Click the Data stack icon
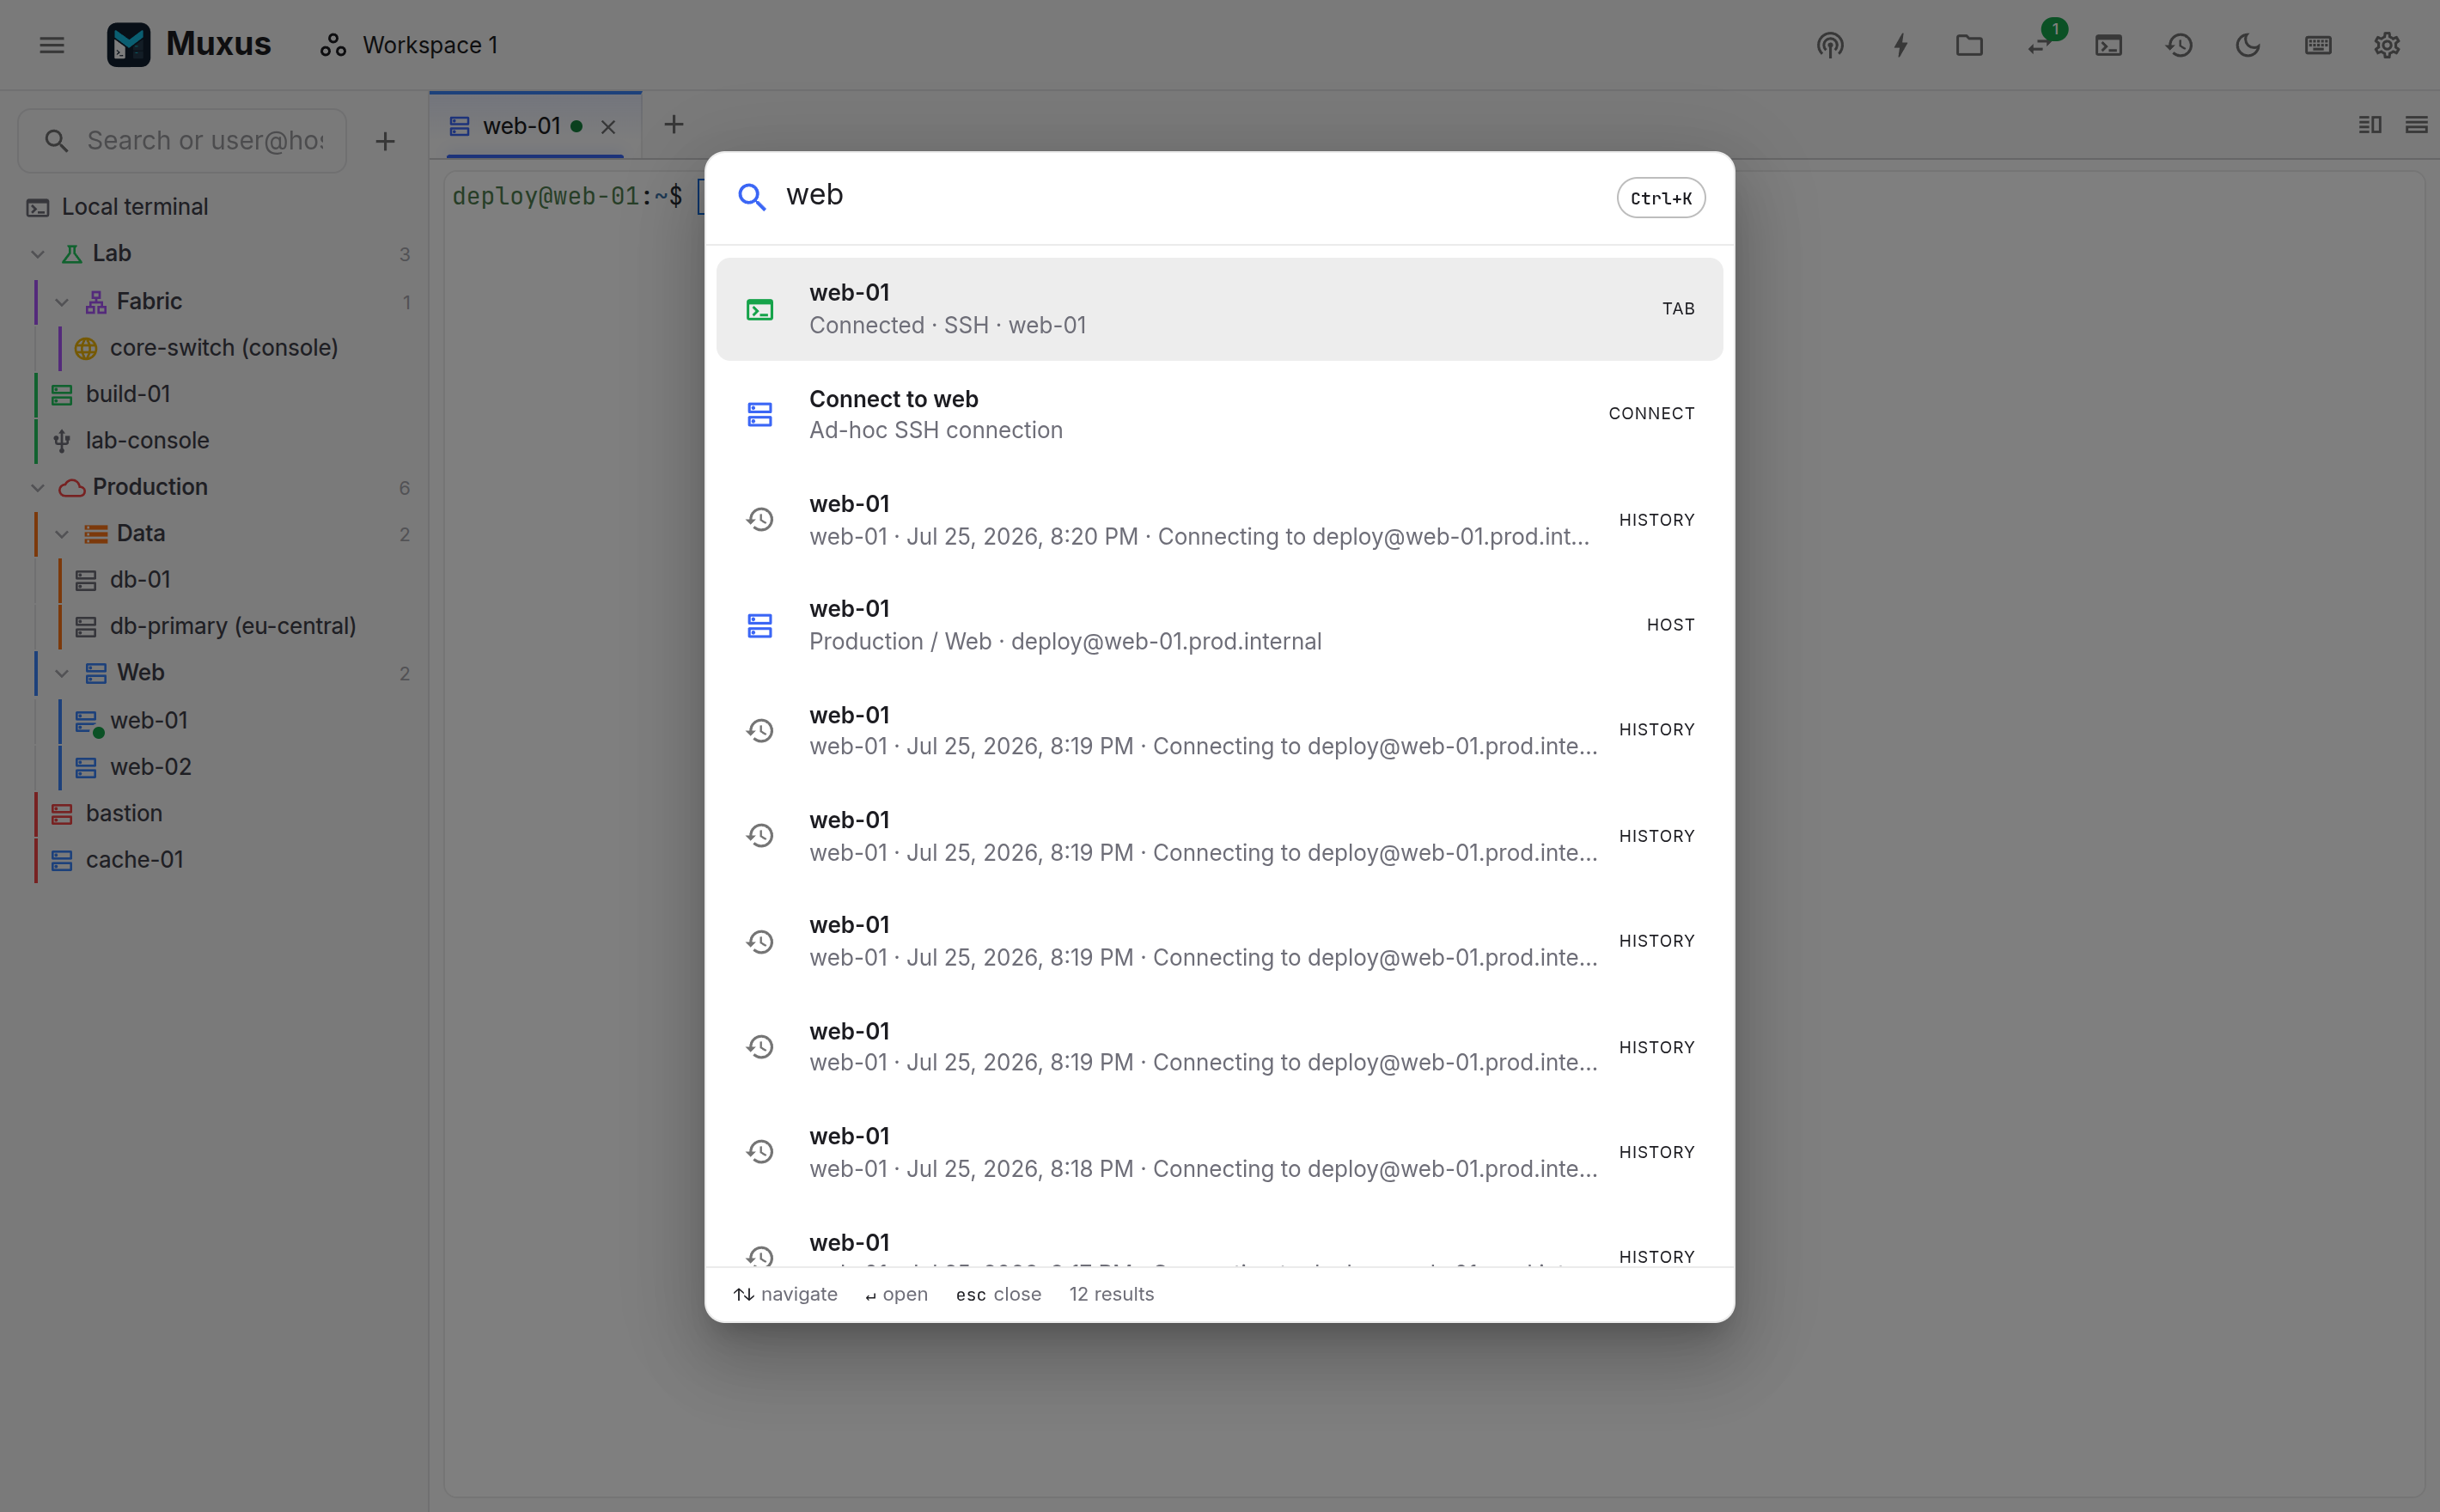This screenshot has width=2440, height=1512. click(x=96, y=534)
